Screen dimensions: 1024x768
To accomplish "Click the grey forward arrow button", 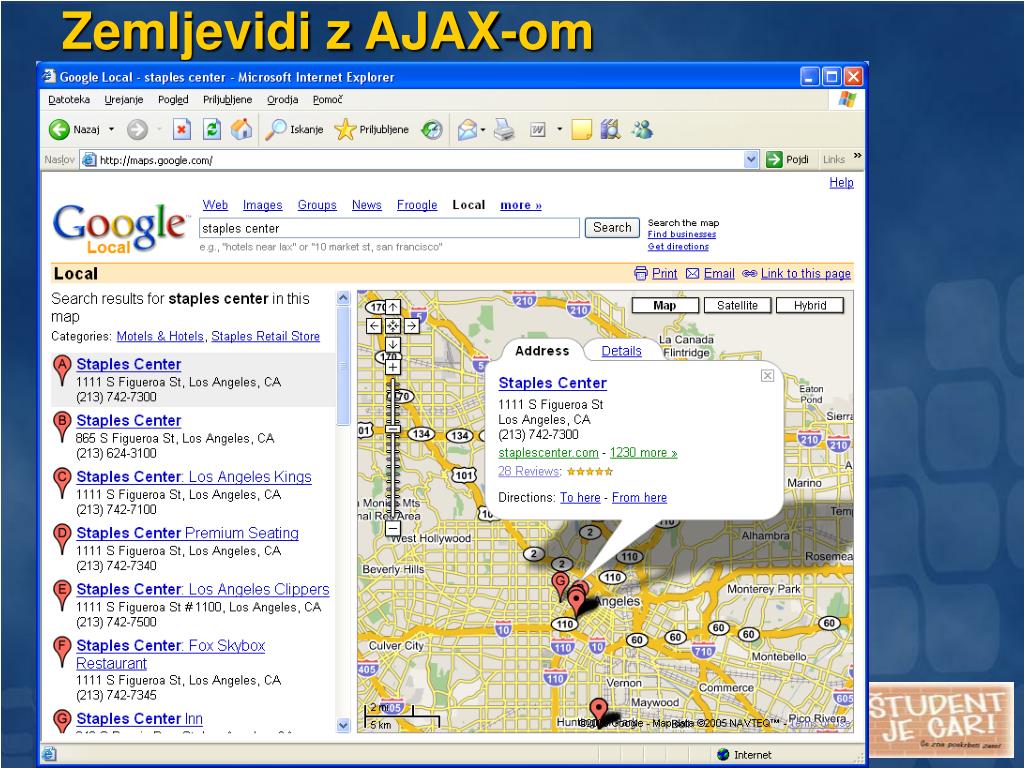I will [x=137, y=129].
